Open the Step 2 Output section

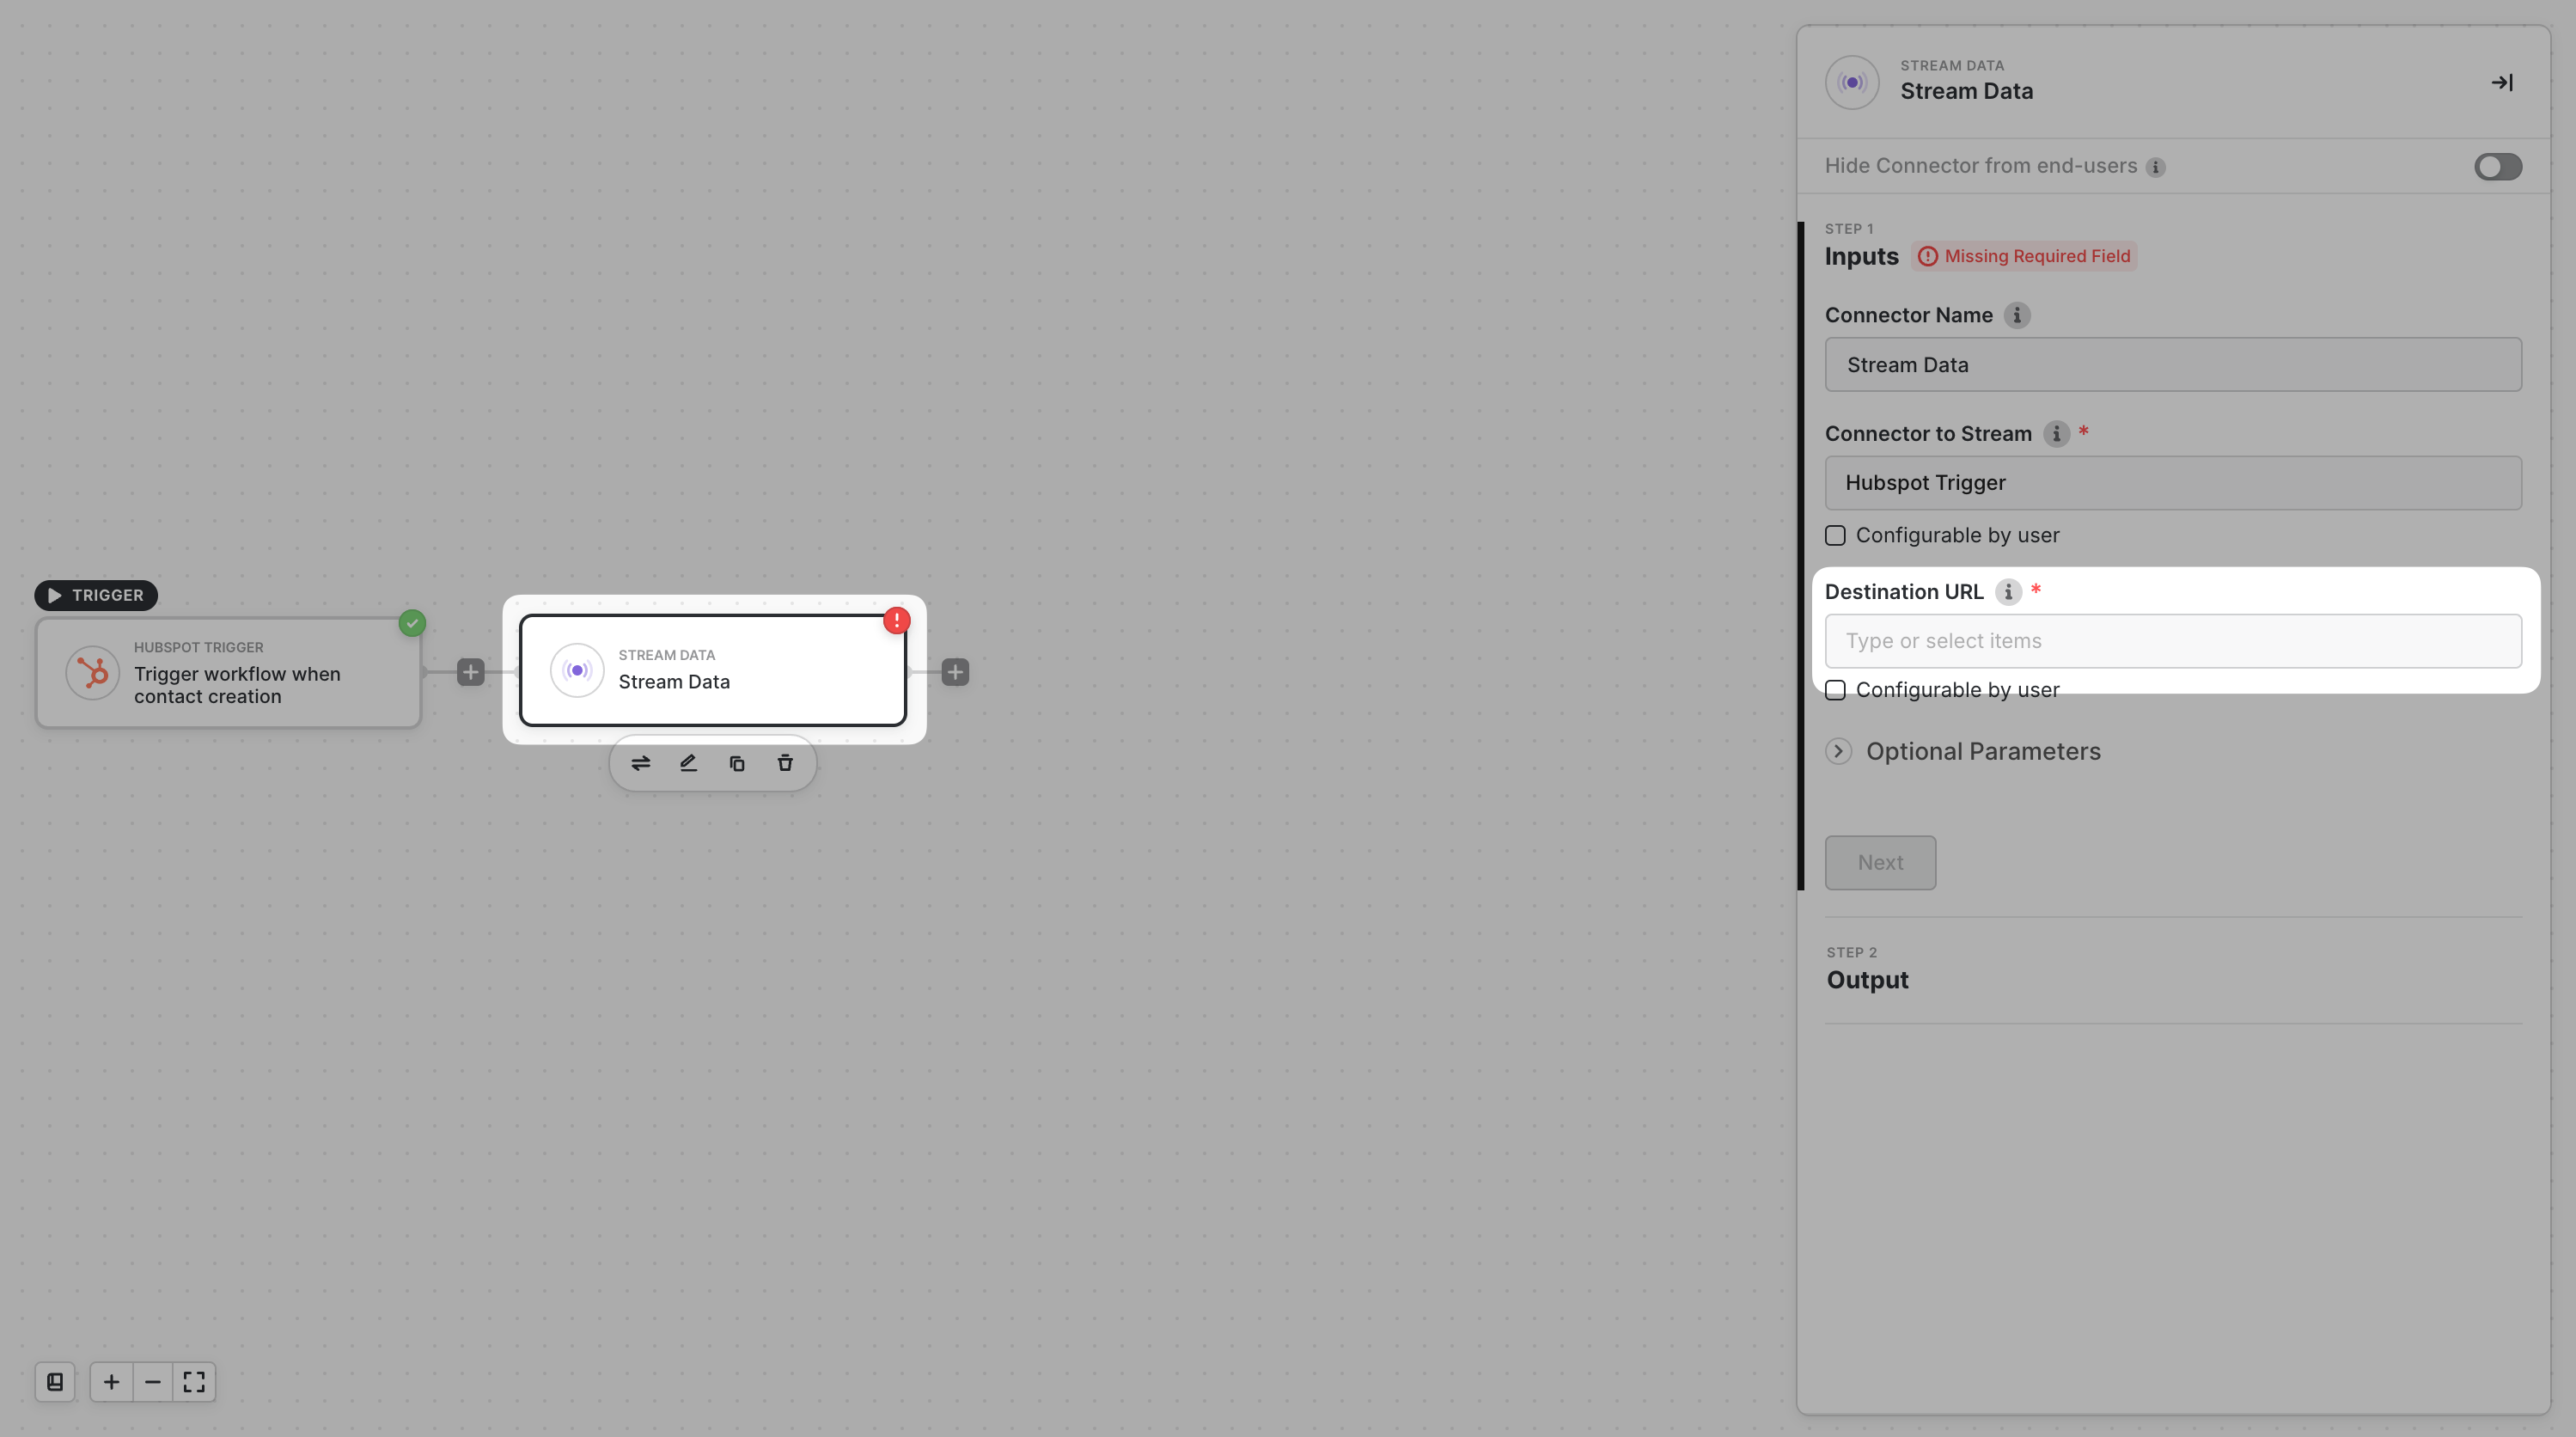point(1867,979)
